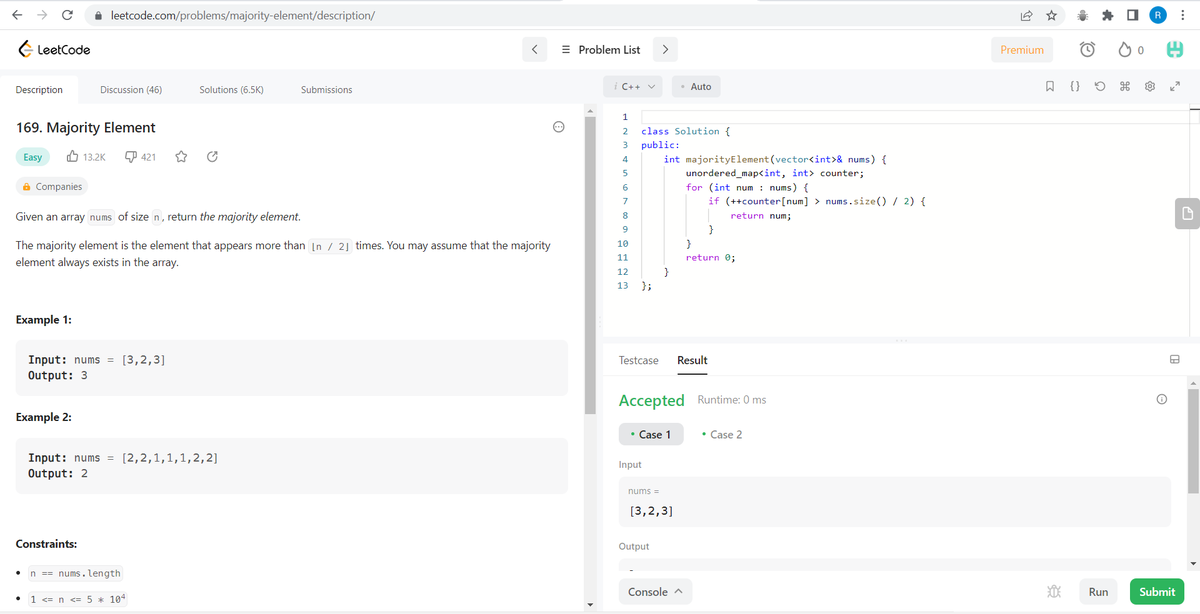Expand editor to fullscreen
This screenshot has width=1200, height=614.
pyautogui.click(x=1175, y=87)
